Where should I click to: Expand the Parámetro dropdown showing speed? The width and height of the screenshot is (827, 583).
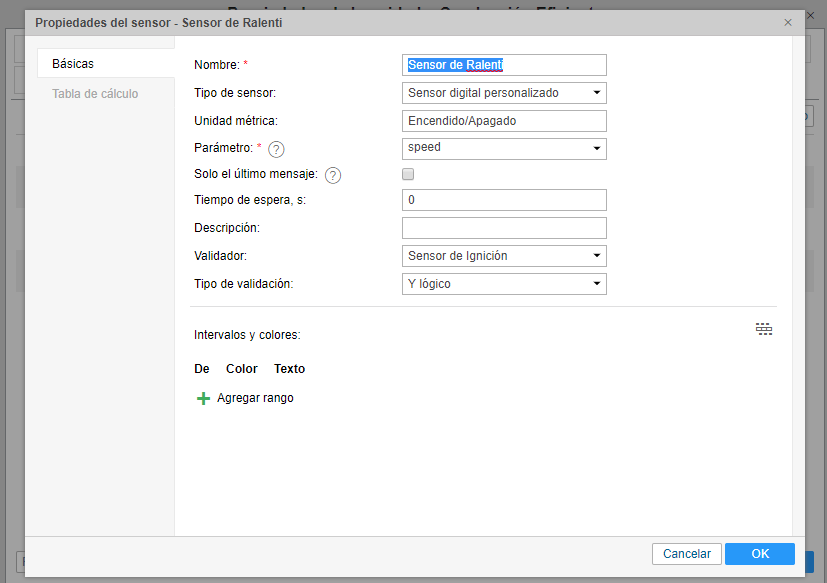tap(503, 148)
